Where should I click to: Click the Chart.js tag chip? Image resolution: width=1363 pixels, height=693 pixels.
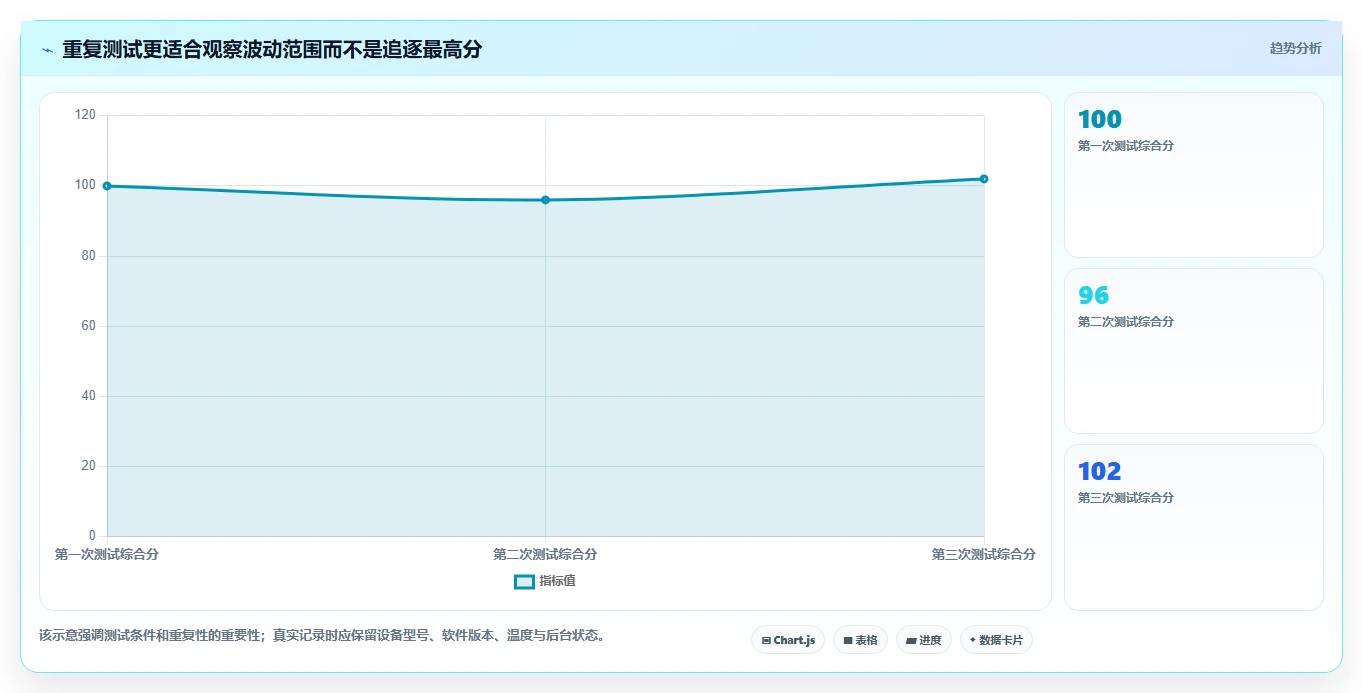(x=788, y=640)
